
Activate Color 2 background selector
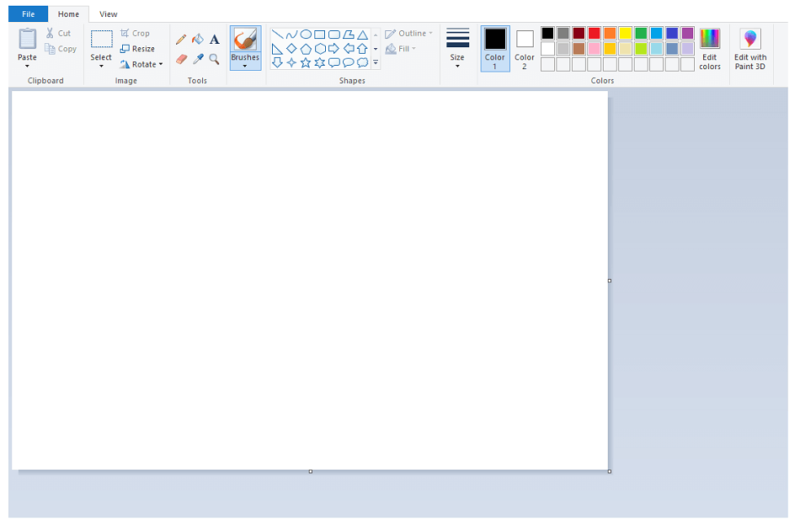tap(524, 48)
